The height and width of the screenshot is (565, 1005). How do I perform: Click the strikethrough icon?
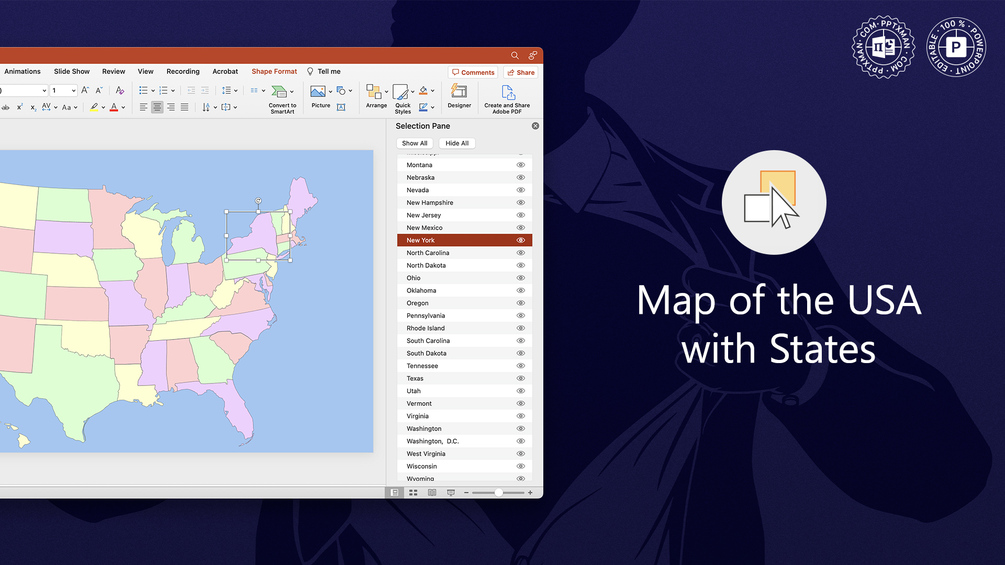[5, 107]
